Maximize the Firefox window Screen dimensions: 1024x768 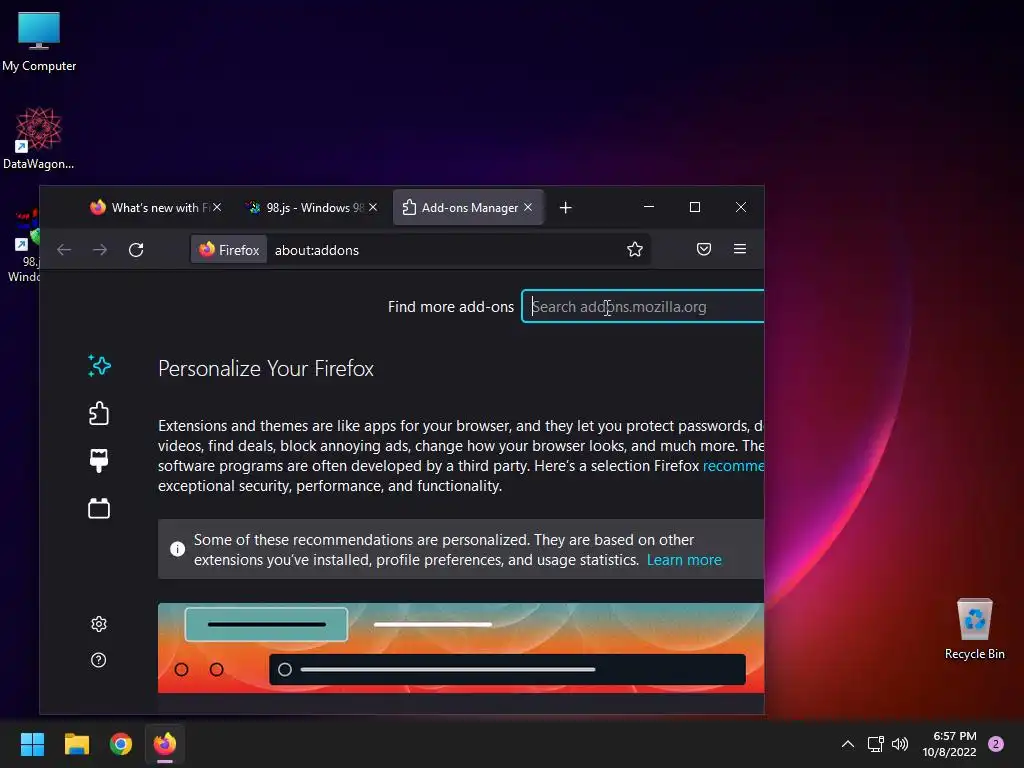695,207
